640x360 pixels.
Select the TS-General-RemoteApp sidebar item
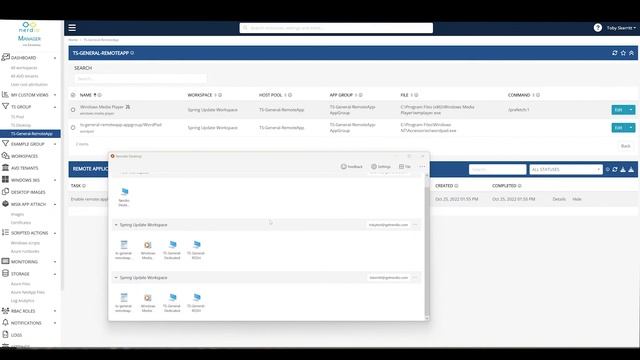coord(30,133)
